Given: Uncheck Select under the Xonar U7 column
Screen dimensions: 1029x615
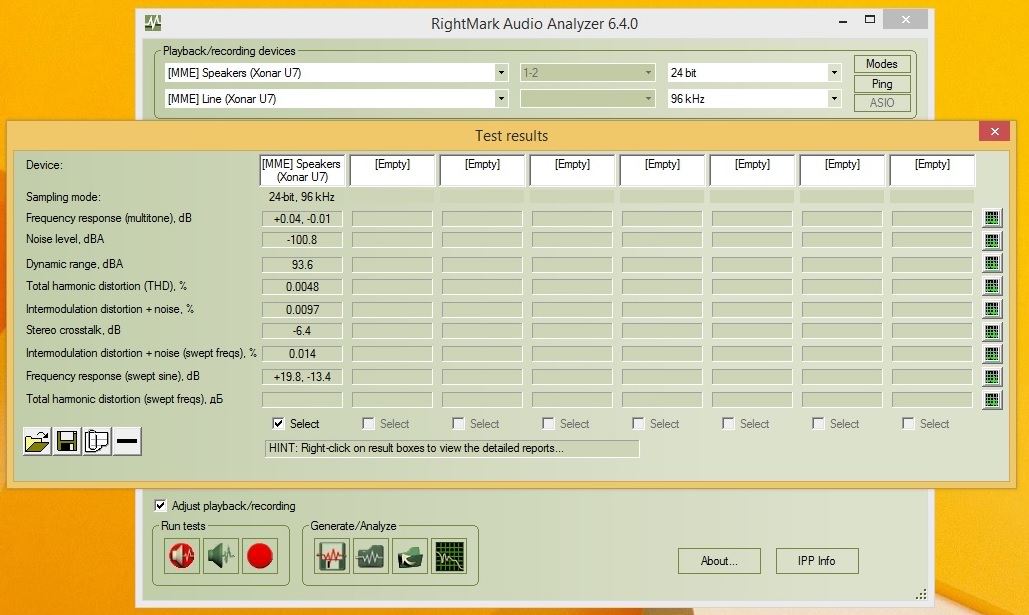Looking at the screenshot, I should click(278, 424).
